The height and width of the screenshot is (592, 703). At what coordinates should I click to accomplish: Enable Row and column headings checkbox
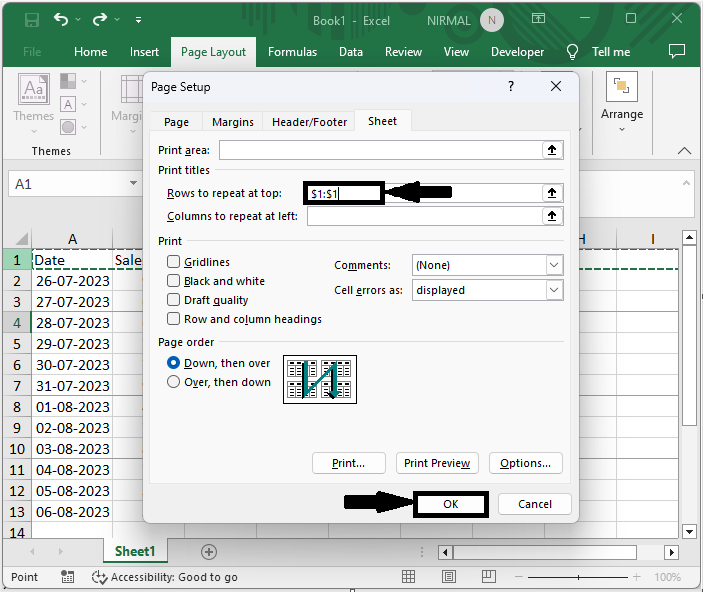tap(174, 319)
